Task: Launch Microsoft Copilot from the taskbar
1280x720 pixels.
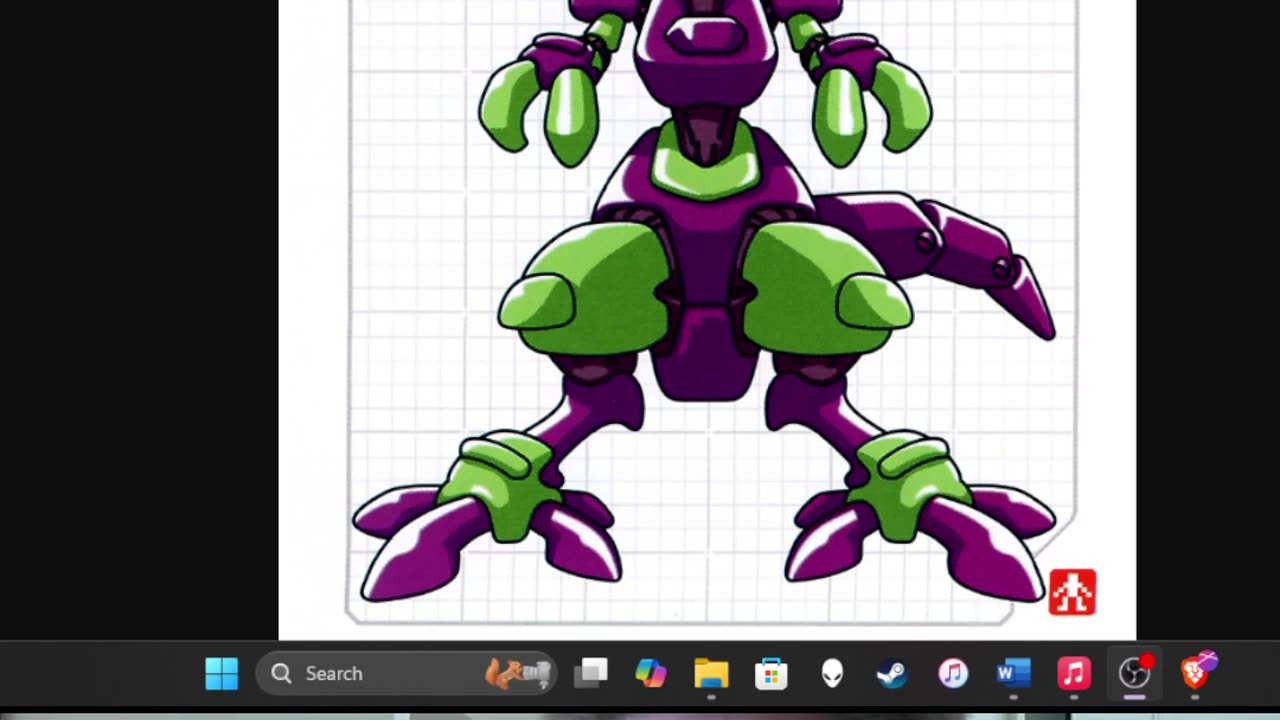Action: coord(651,673)
